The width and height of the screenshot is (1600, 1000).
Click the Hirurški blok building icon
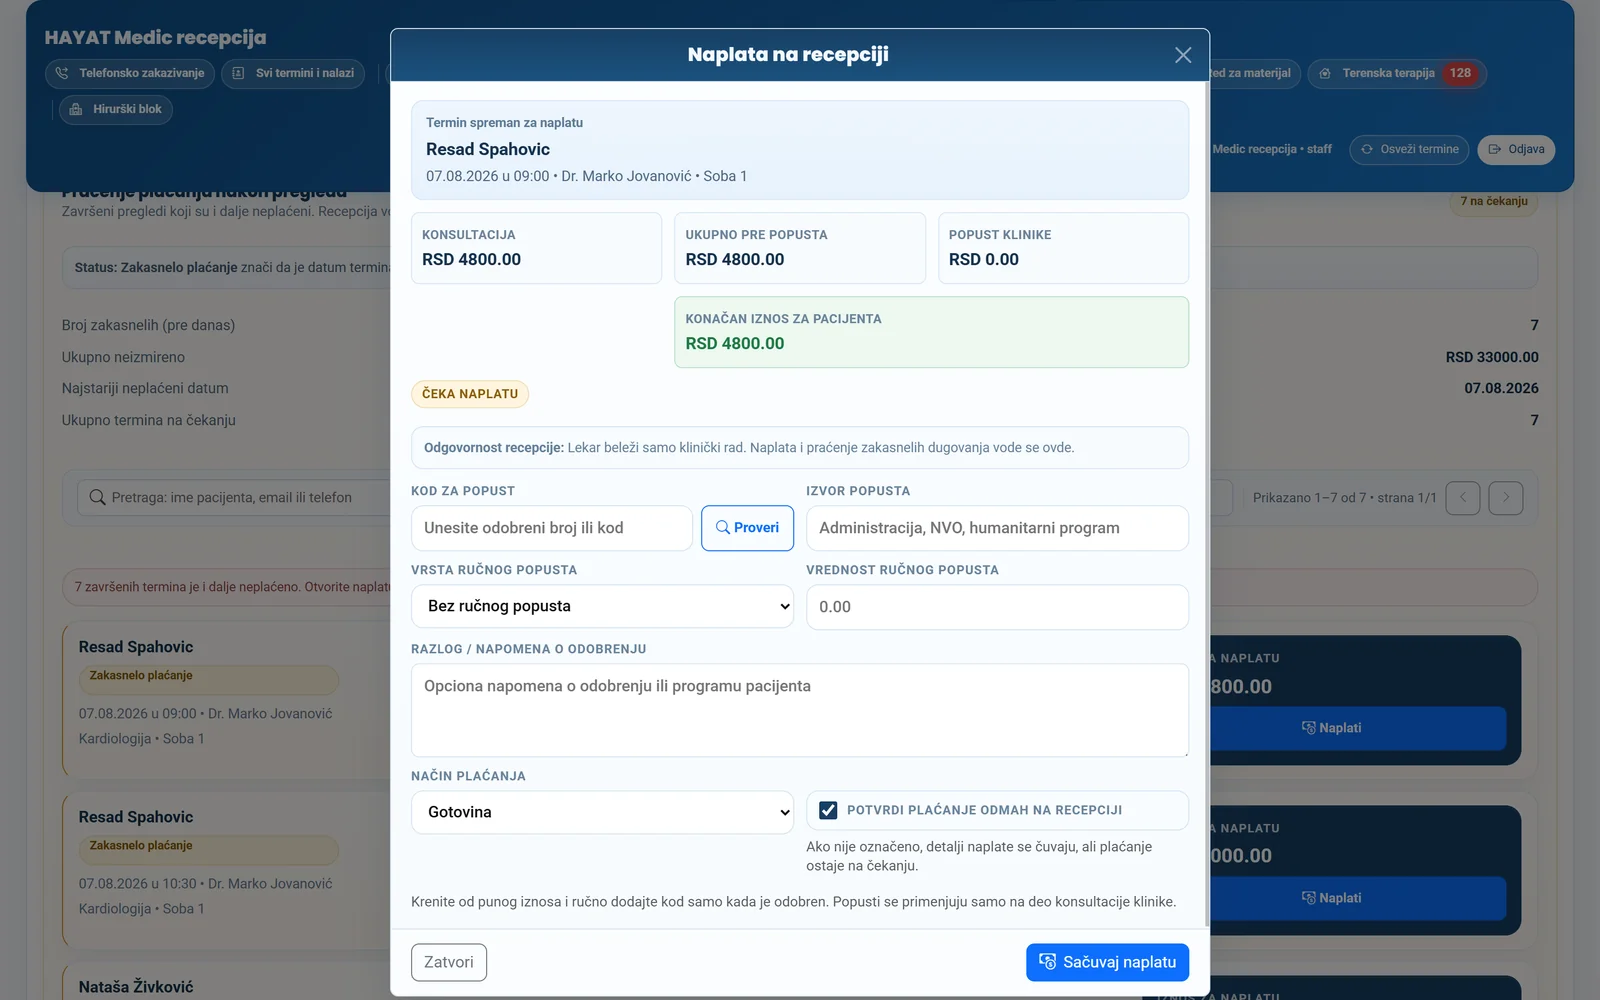[76, 109]
